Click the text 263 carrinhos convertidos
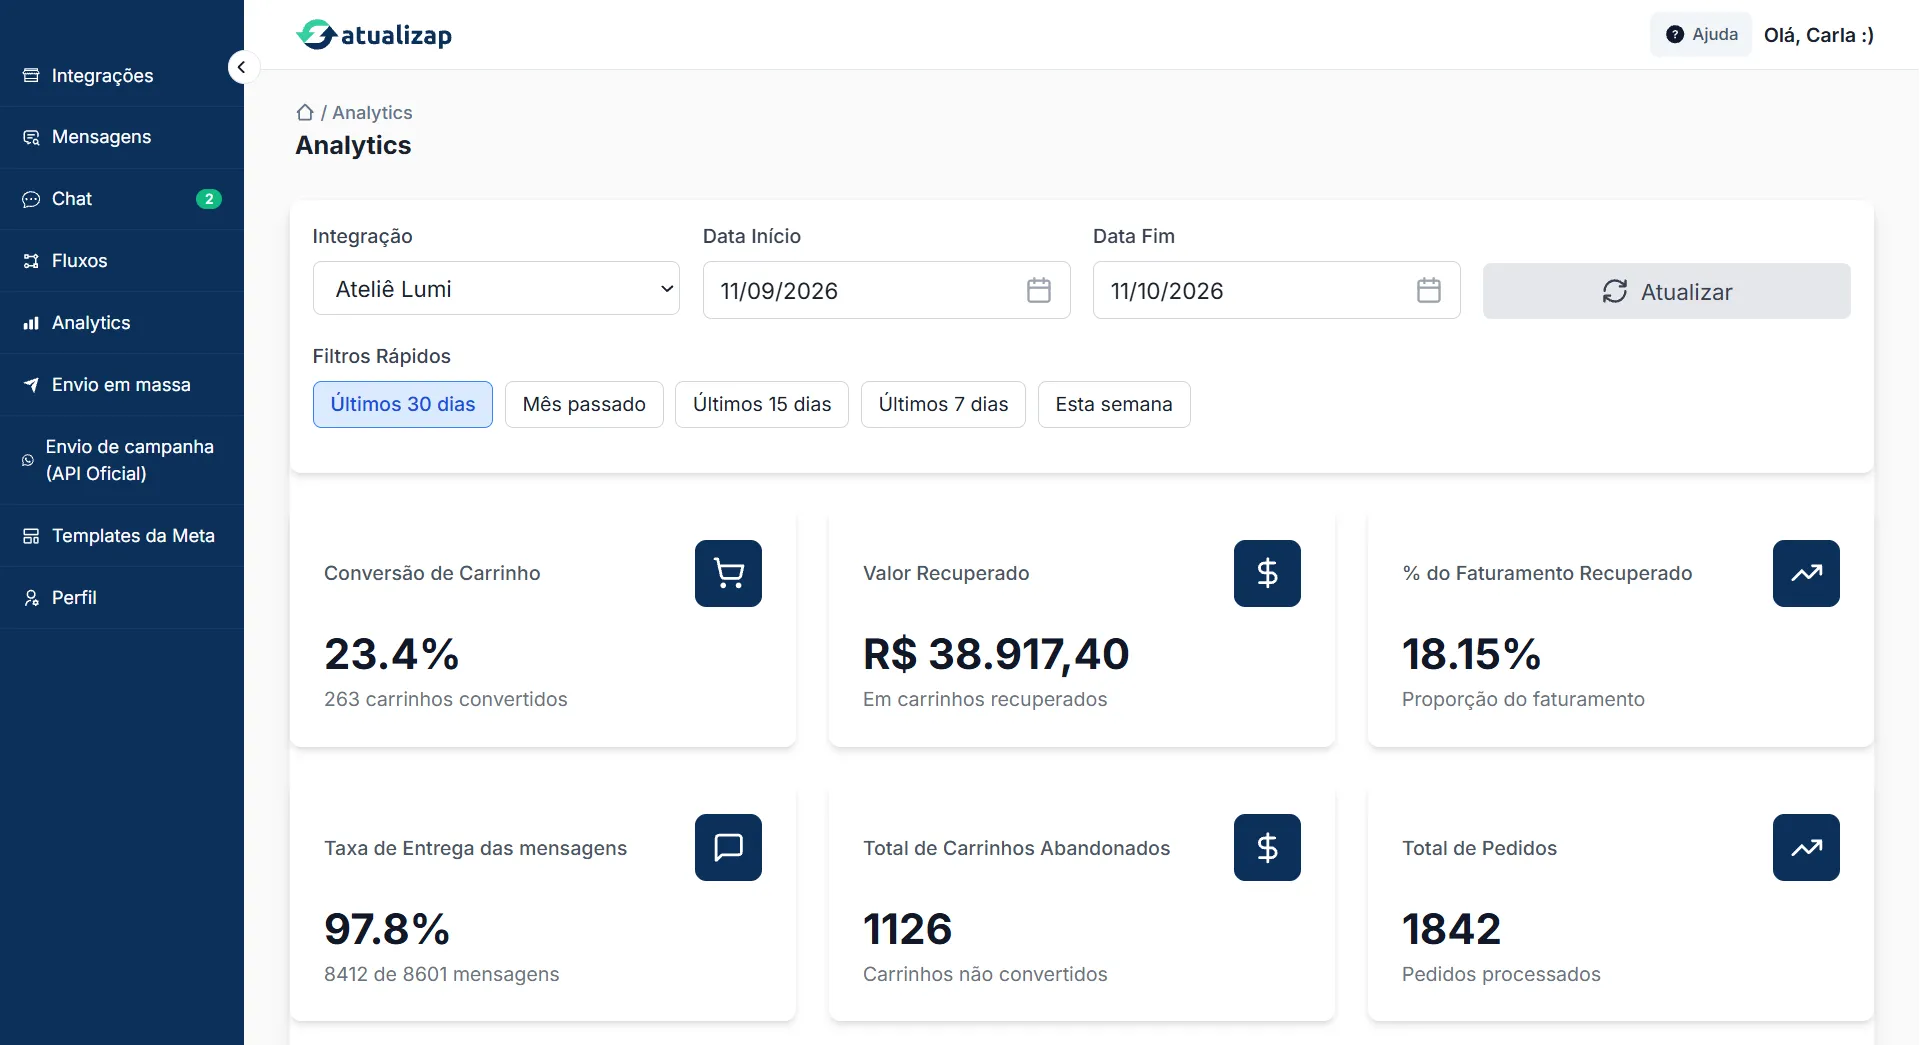 tap(445, 700)
